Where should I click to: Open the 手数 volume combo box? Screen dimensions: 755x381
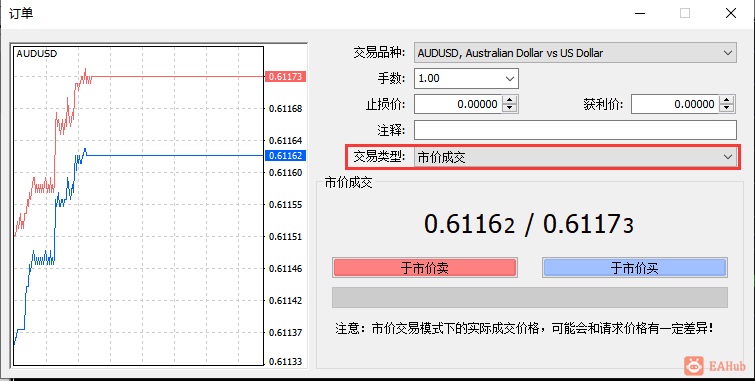(466, 79)
